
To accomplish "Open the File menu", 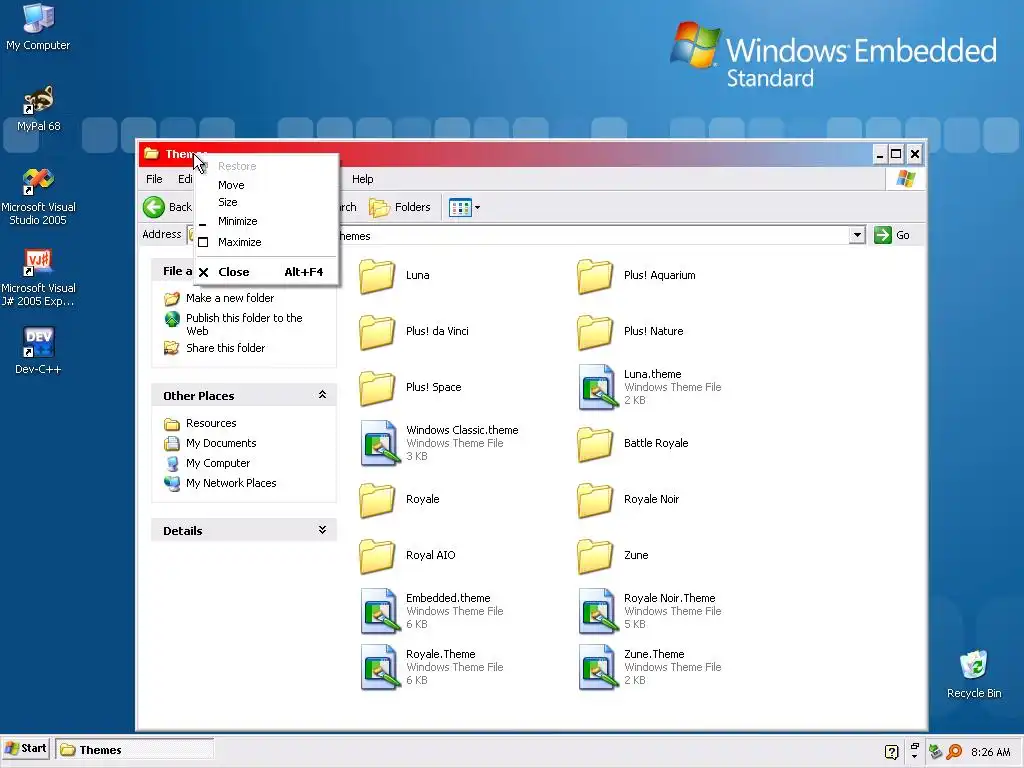I will [154, 179].
